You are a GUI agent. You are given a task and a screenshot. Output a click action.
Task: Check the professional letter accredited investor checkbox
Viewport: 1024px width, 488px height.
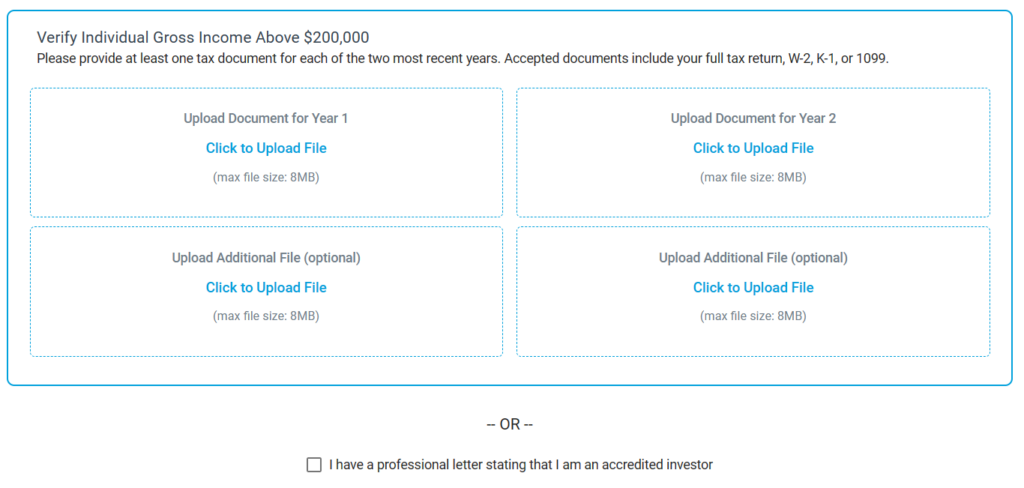click(314, 465)
